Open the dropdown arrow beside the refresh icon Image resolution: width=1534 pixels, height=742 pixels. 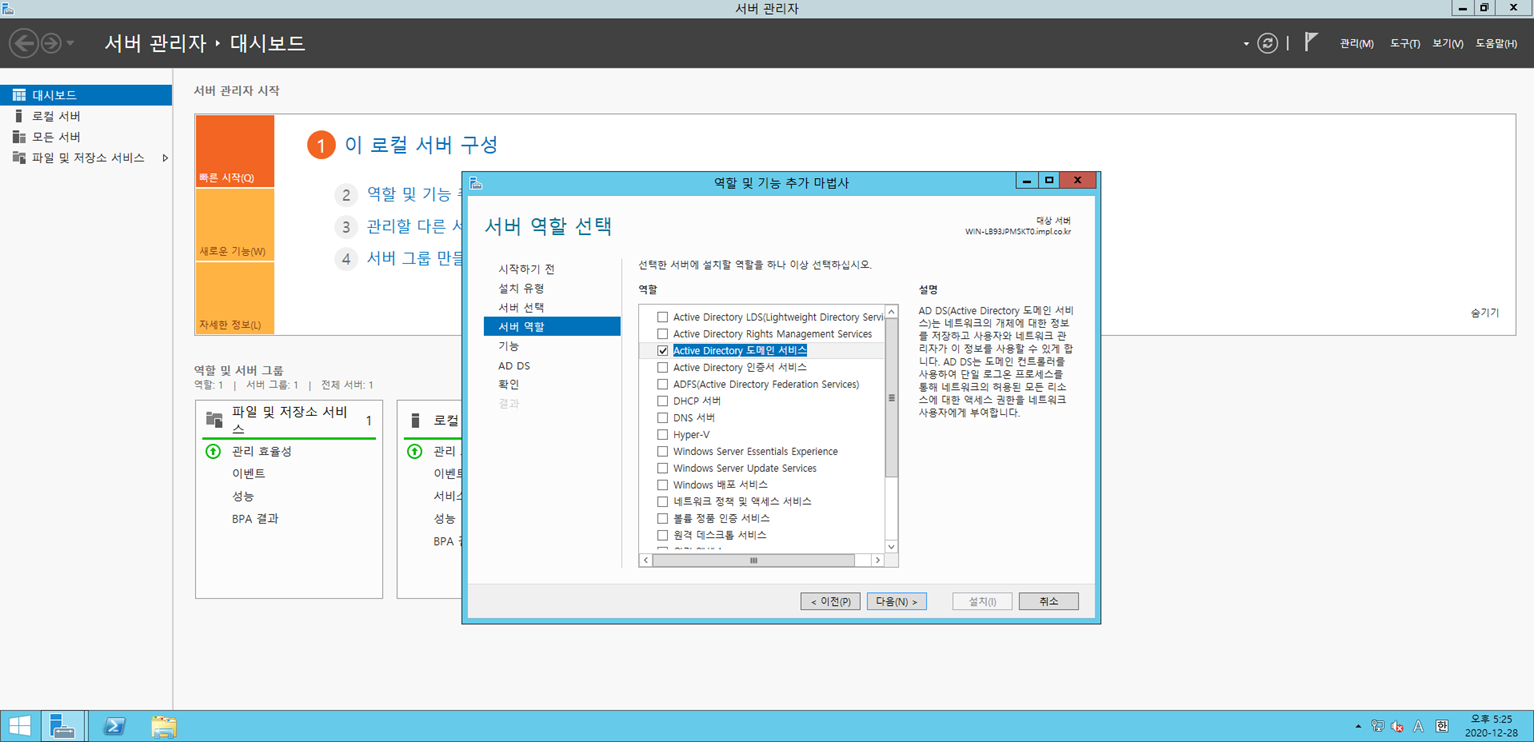[1246, 44]
